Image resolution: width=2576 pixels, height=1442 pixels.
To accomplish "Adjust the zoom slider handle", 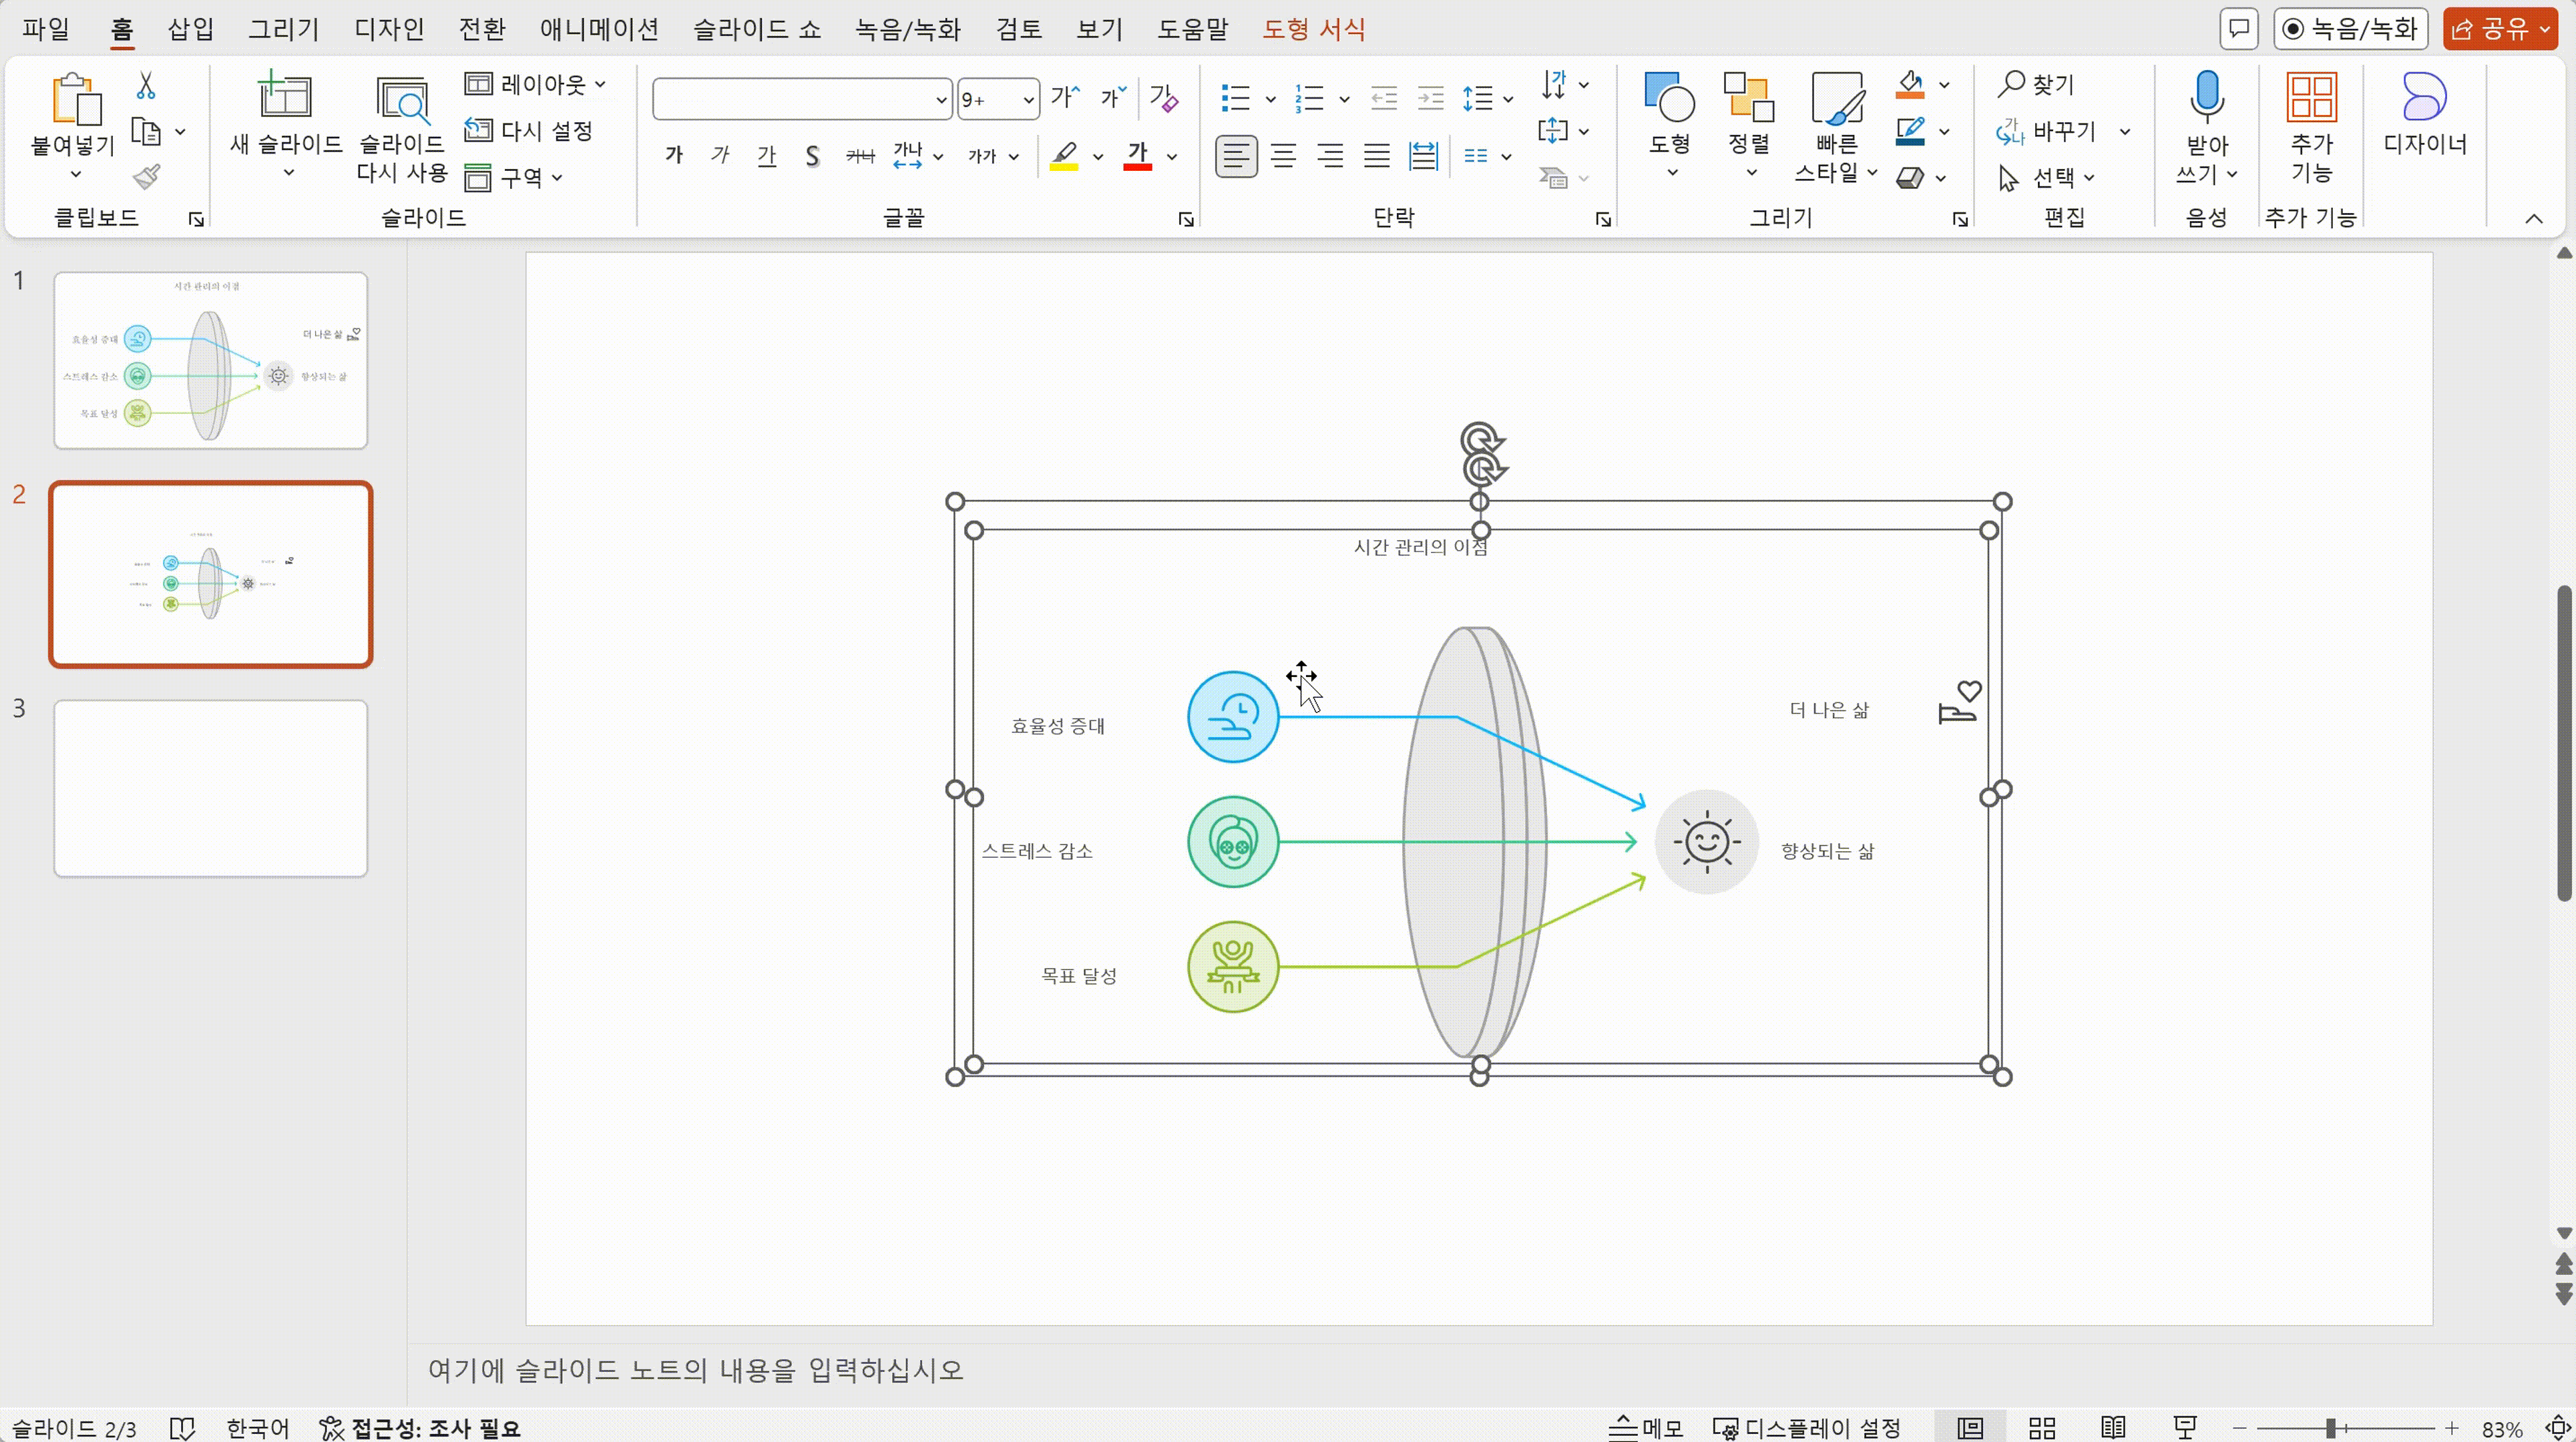I will click(2331, 1428).
